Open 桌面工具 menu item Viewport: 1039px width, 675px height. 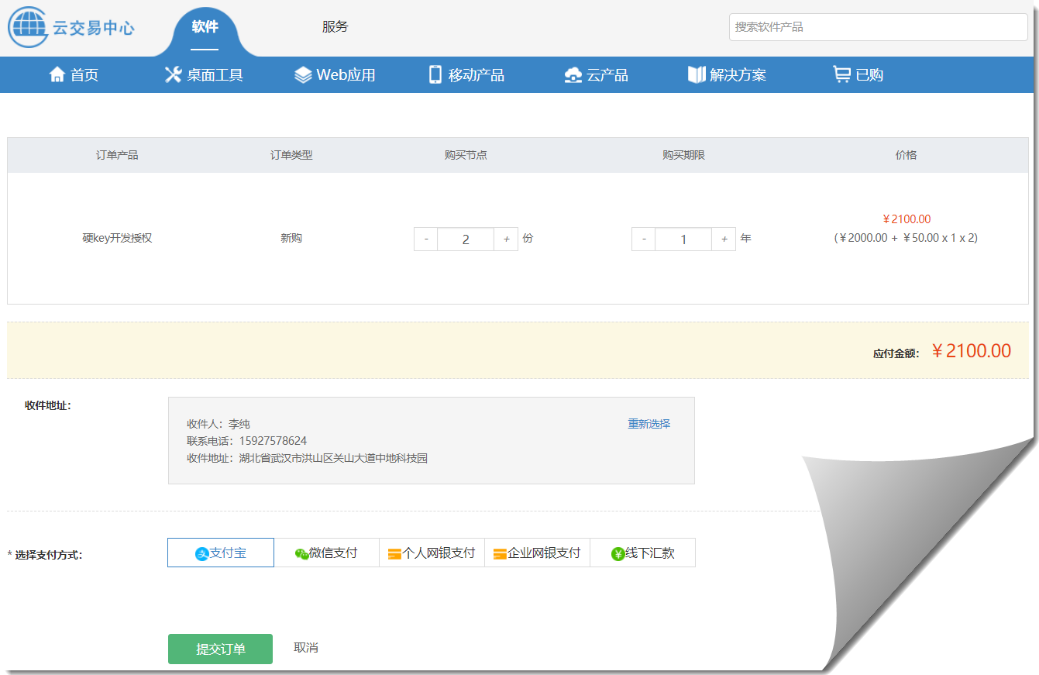(x=204, y=75)
